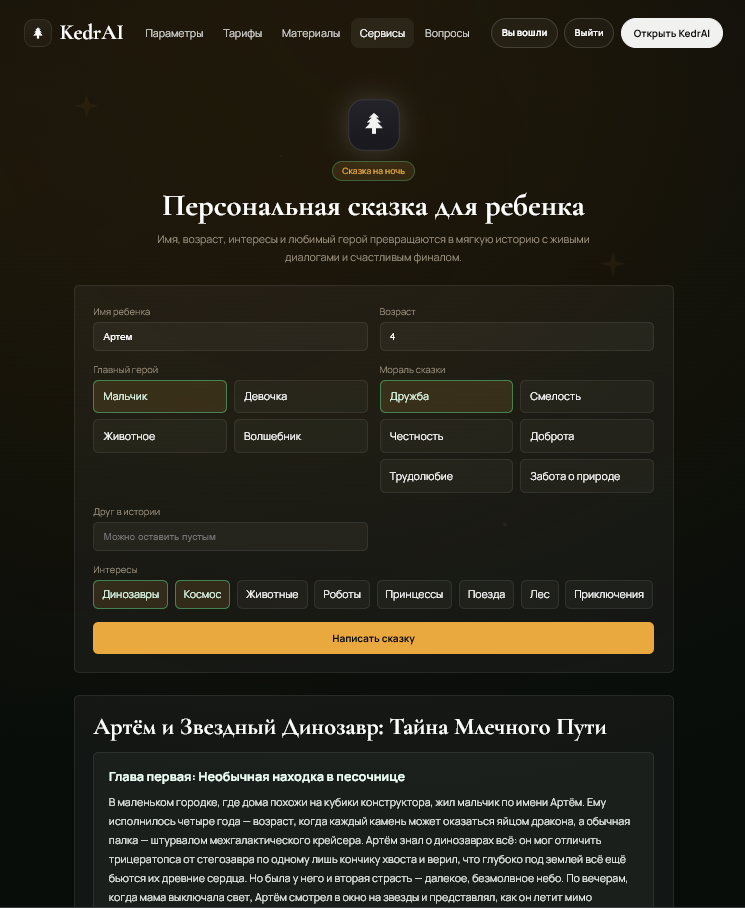Focus the Друг в истории input field

pyautogui.click(x=230, y=536)
